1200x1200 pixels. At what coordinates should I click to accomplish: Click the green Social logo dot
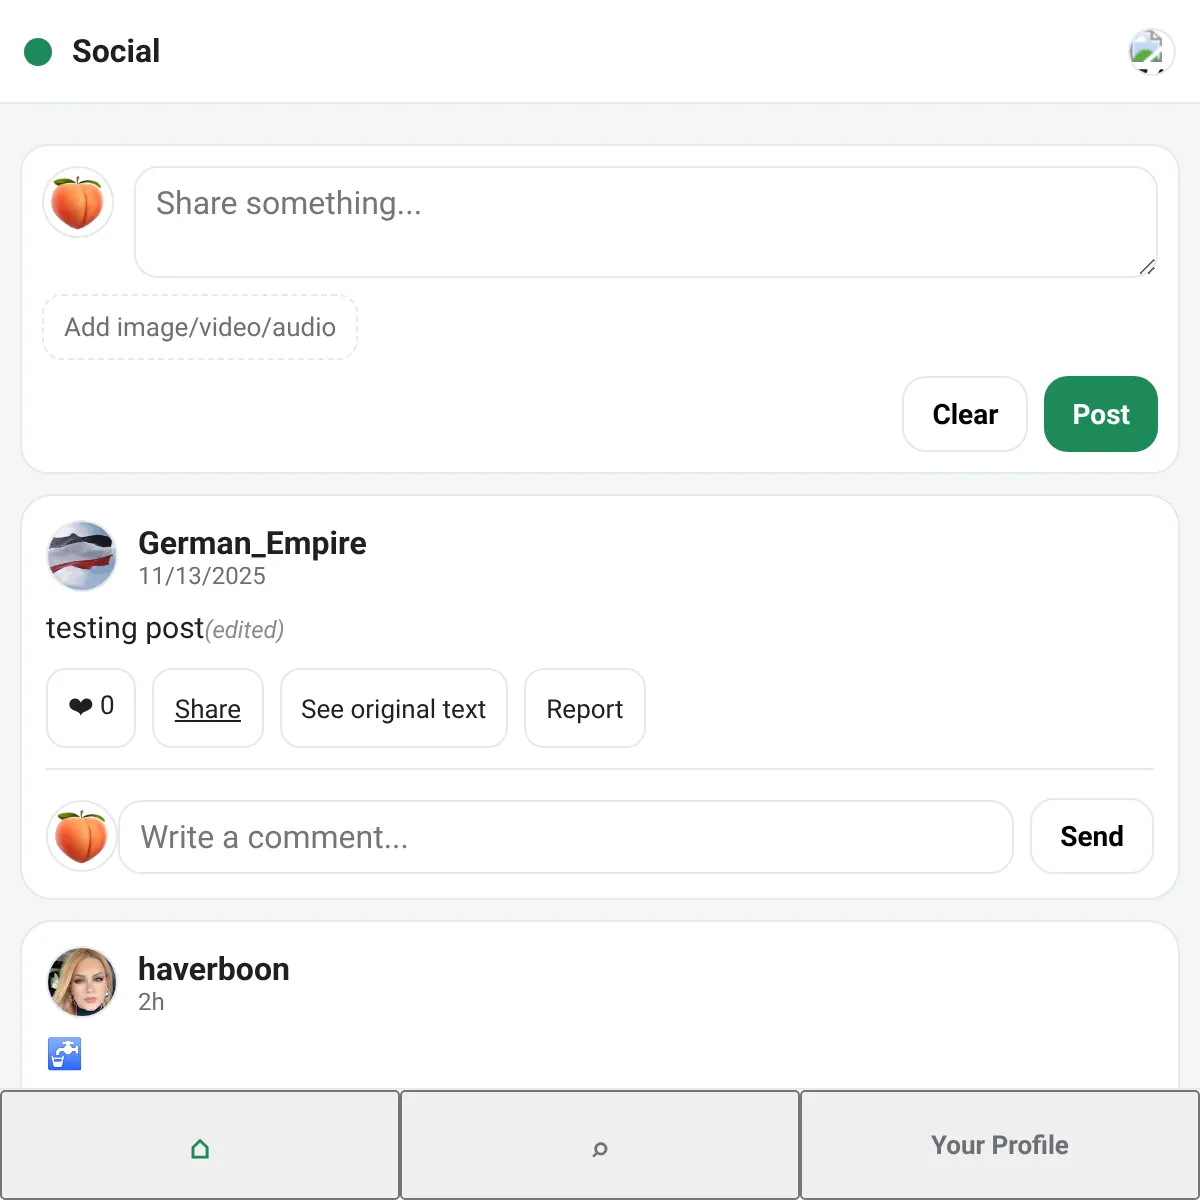[x=38, y=52]
